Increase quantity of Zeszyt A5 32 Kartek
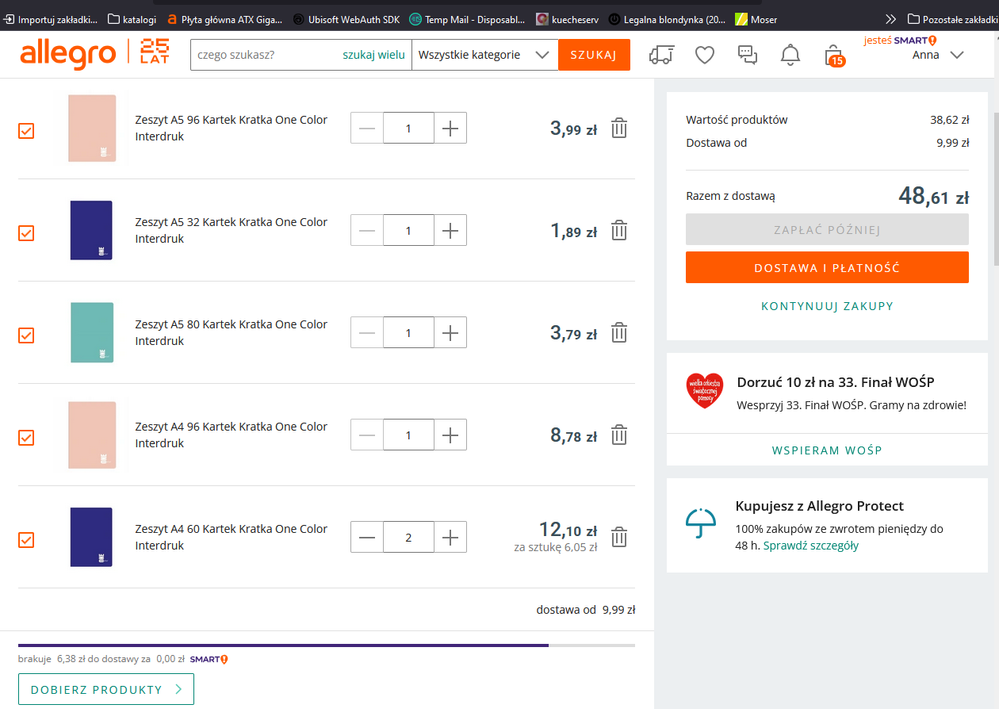This screenshot has height=709, width=999. click(450, 230)
